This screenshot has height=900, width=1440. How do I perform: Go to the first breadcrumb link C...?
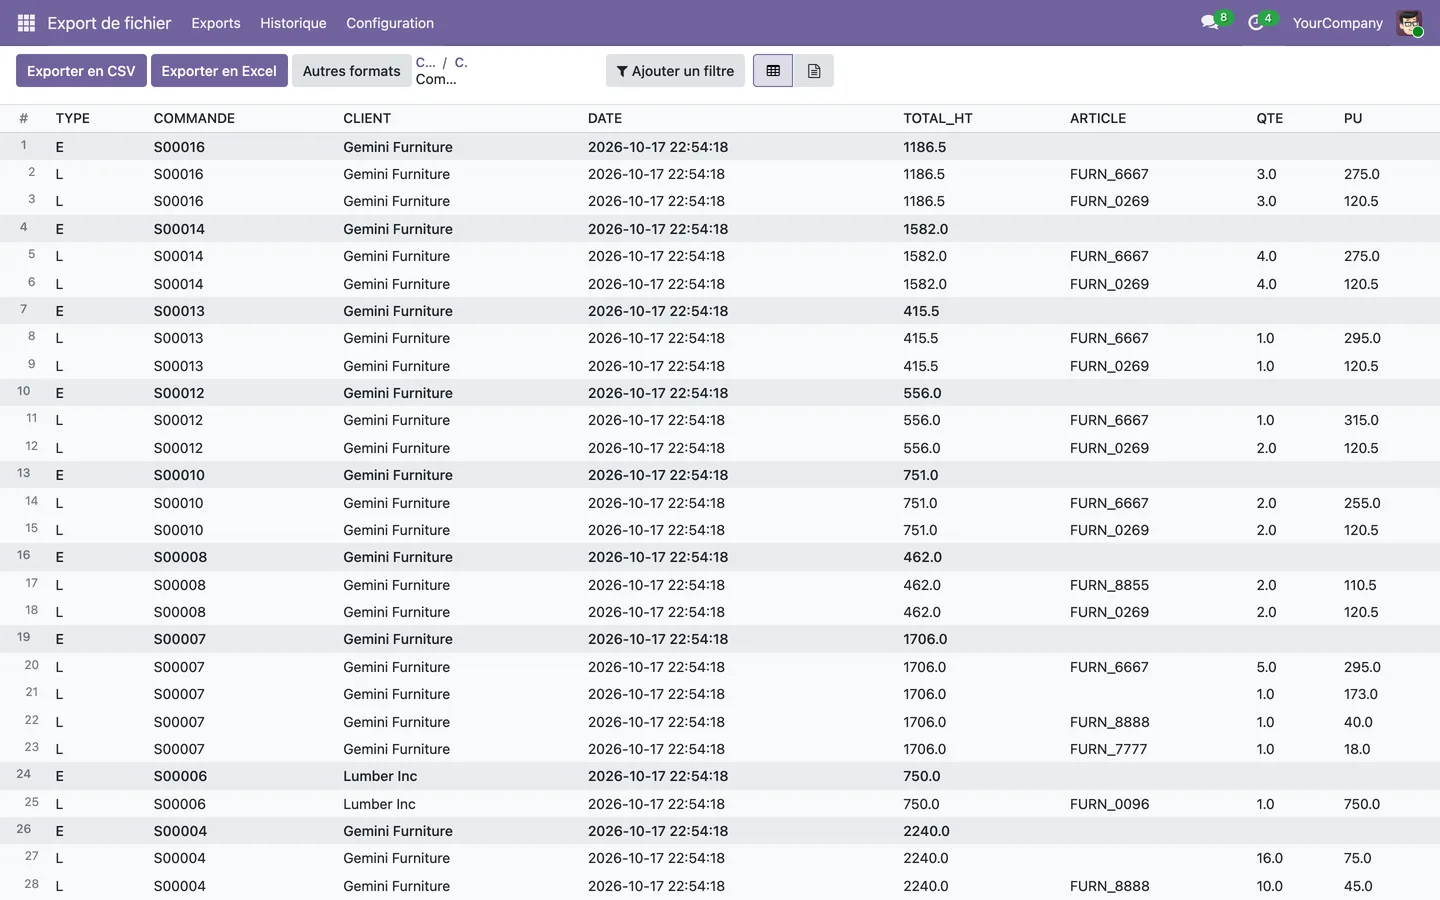point(425,62)
